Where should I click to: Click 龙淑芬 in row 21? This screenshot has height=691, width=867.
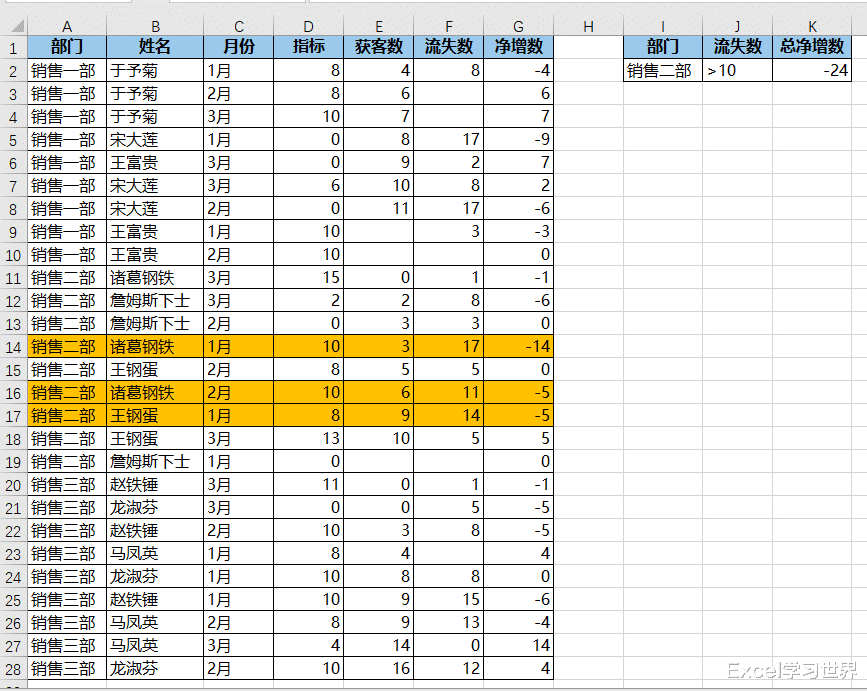[x=155, y=507]
